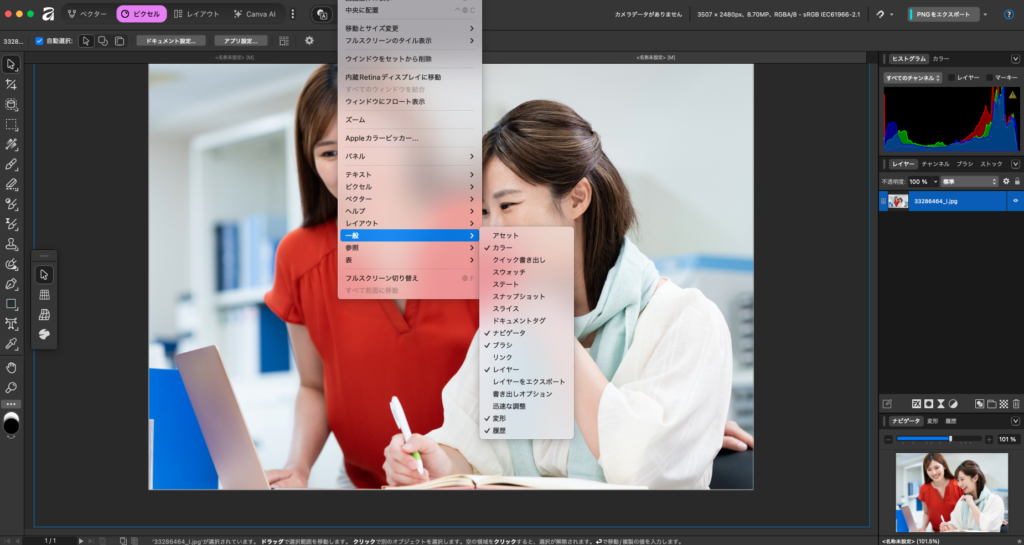Screen dimensions: 1024x545
Task: Expand the パネル submenu
Action: pos(409,157)
